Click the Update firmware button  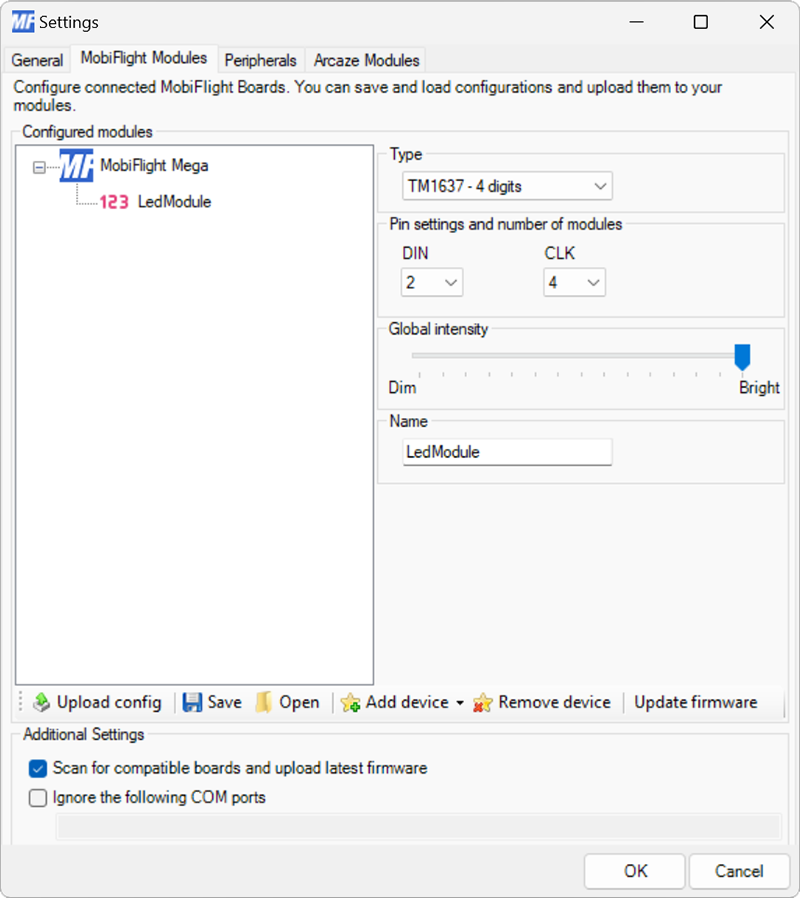click(695, 702)
